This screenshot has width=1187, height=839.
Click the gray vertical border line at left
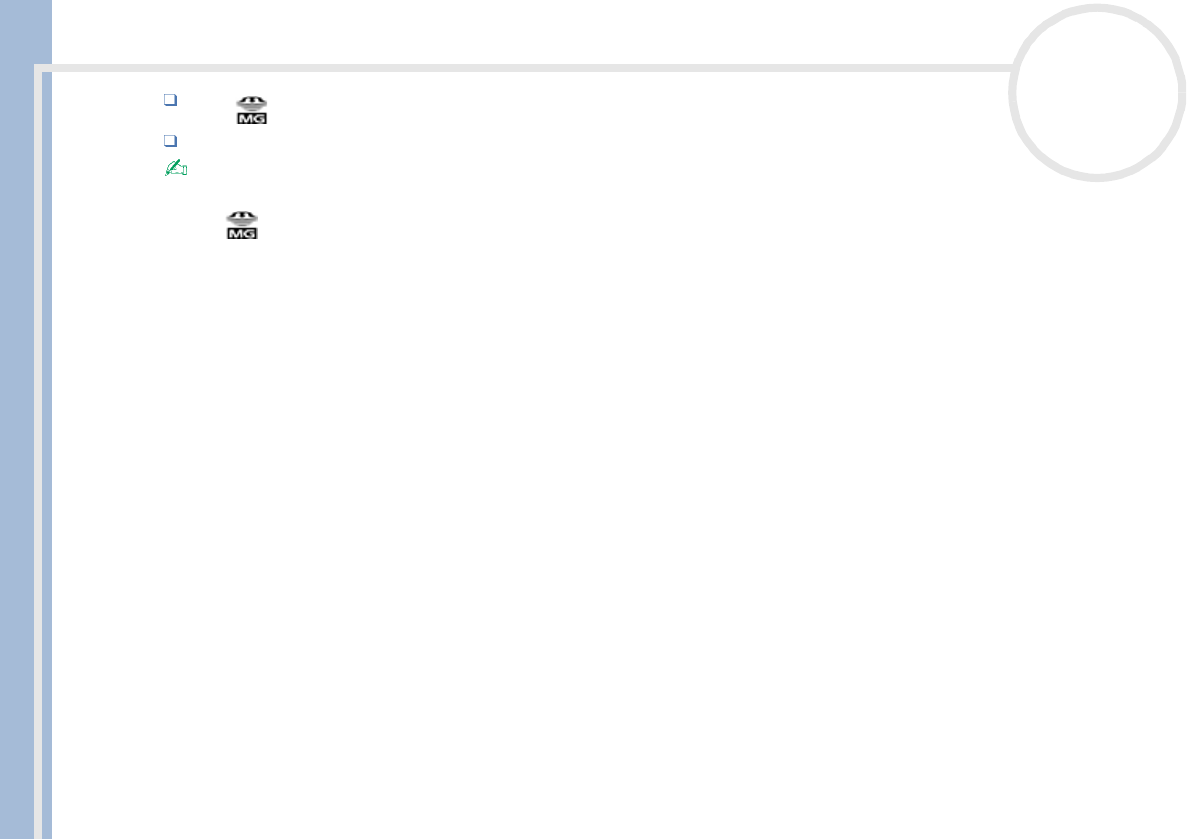click(38, 454)
